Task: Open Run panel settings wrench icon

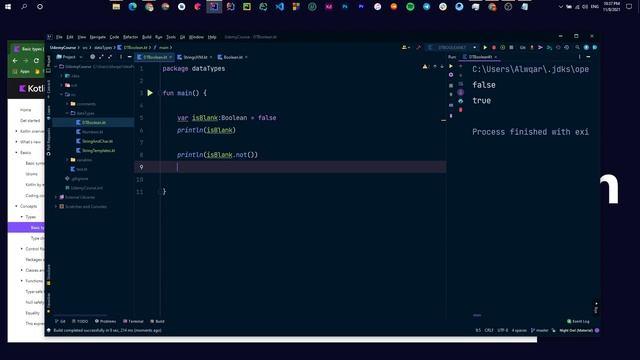Action: pos(451,75)
